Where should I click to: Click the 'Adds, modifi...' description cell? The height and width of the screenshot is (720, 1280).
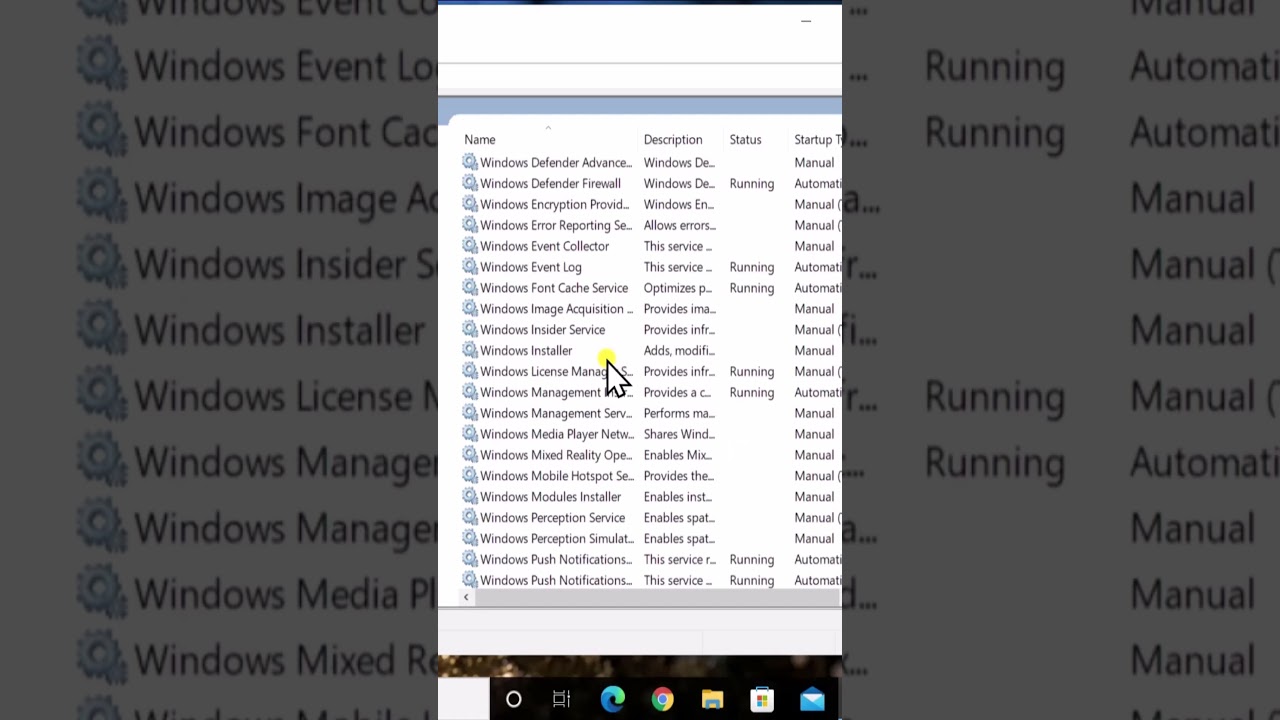pyautogui.click(x=679, y=351)
